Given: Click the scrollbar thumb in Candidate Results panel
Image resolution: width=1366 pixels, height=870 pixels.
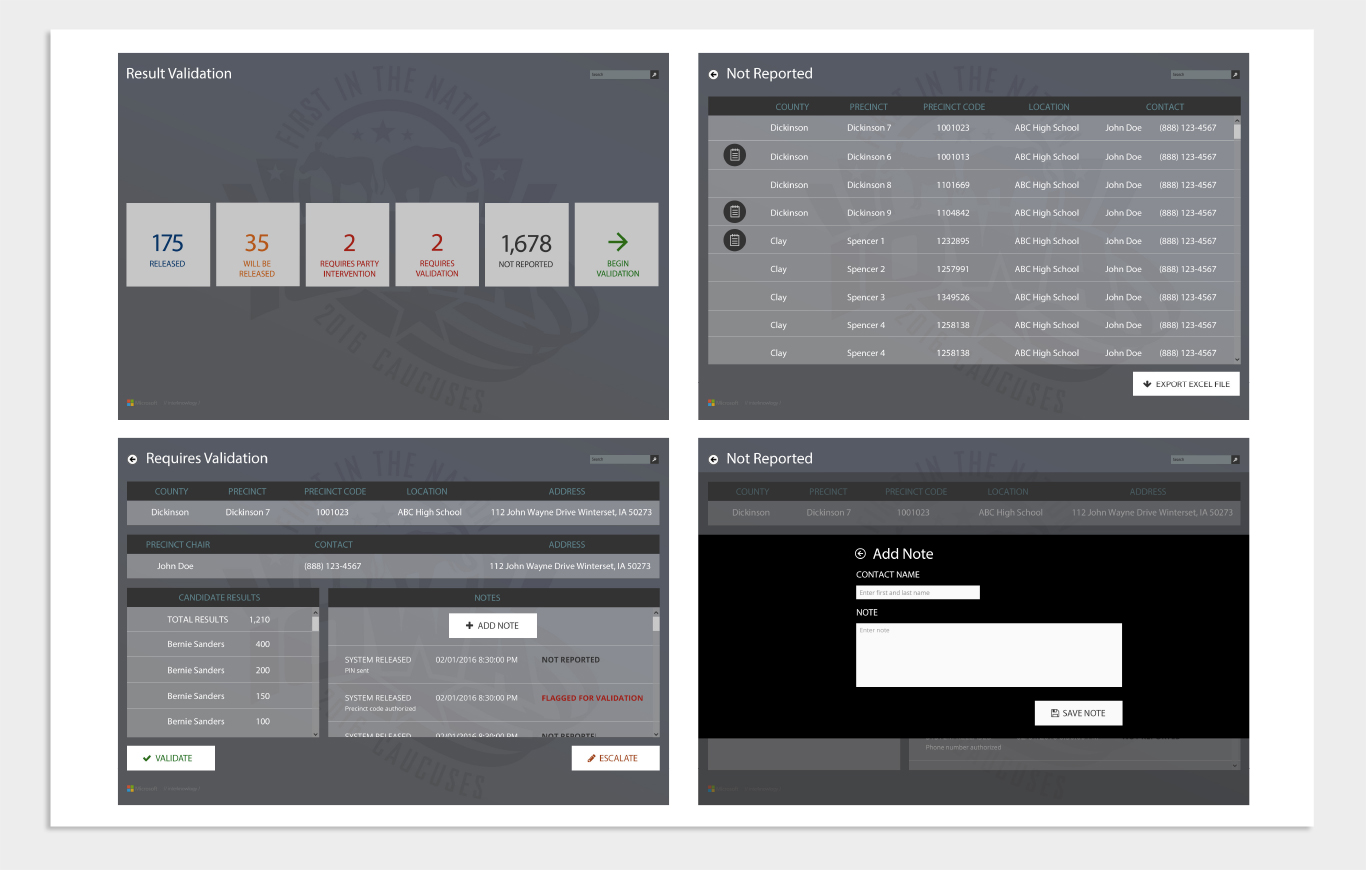Looking at the screenshot, I should coord(316,624).
